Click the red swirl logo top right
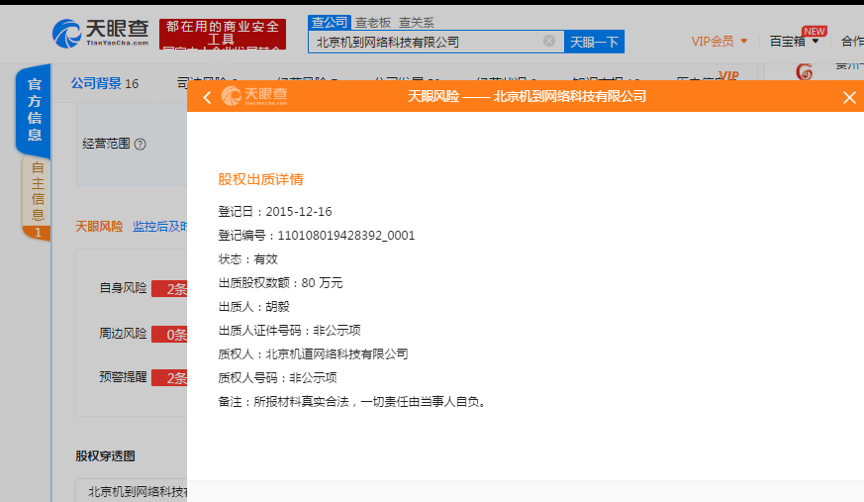 tap(804, 72)
